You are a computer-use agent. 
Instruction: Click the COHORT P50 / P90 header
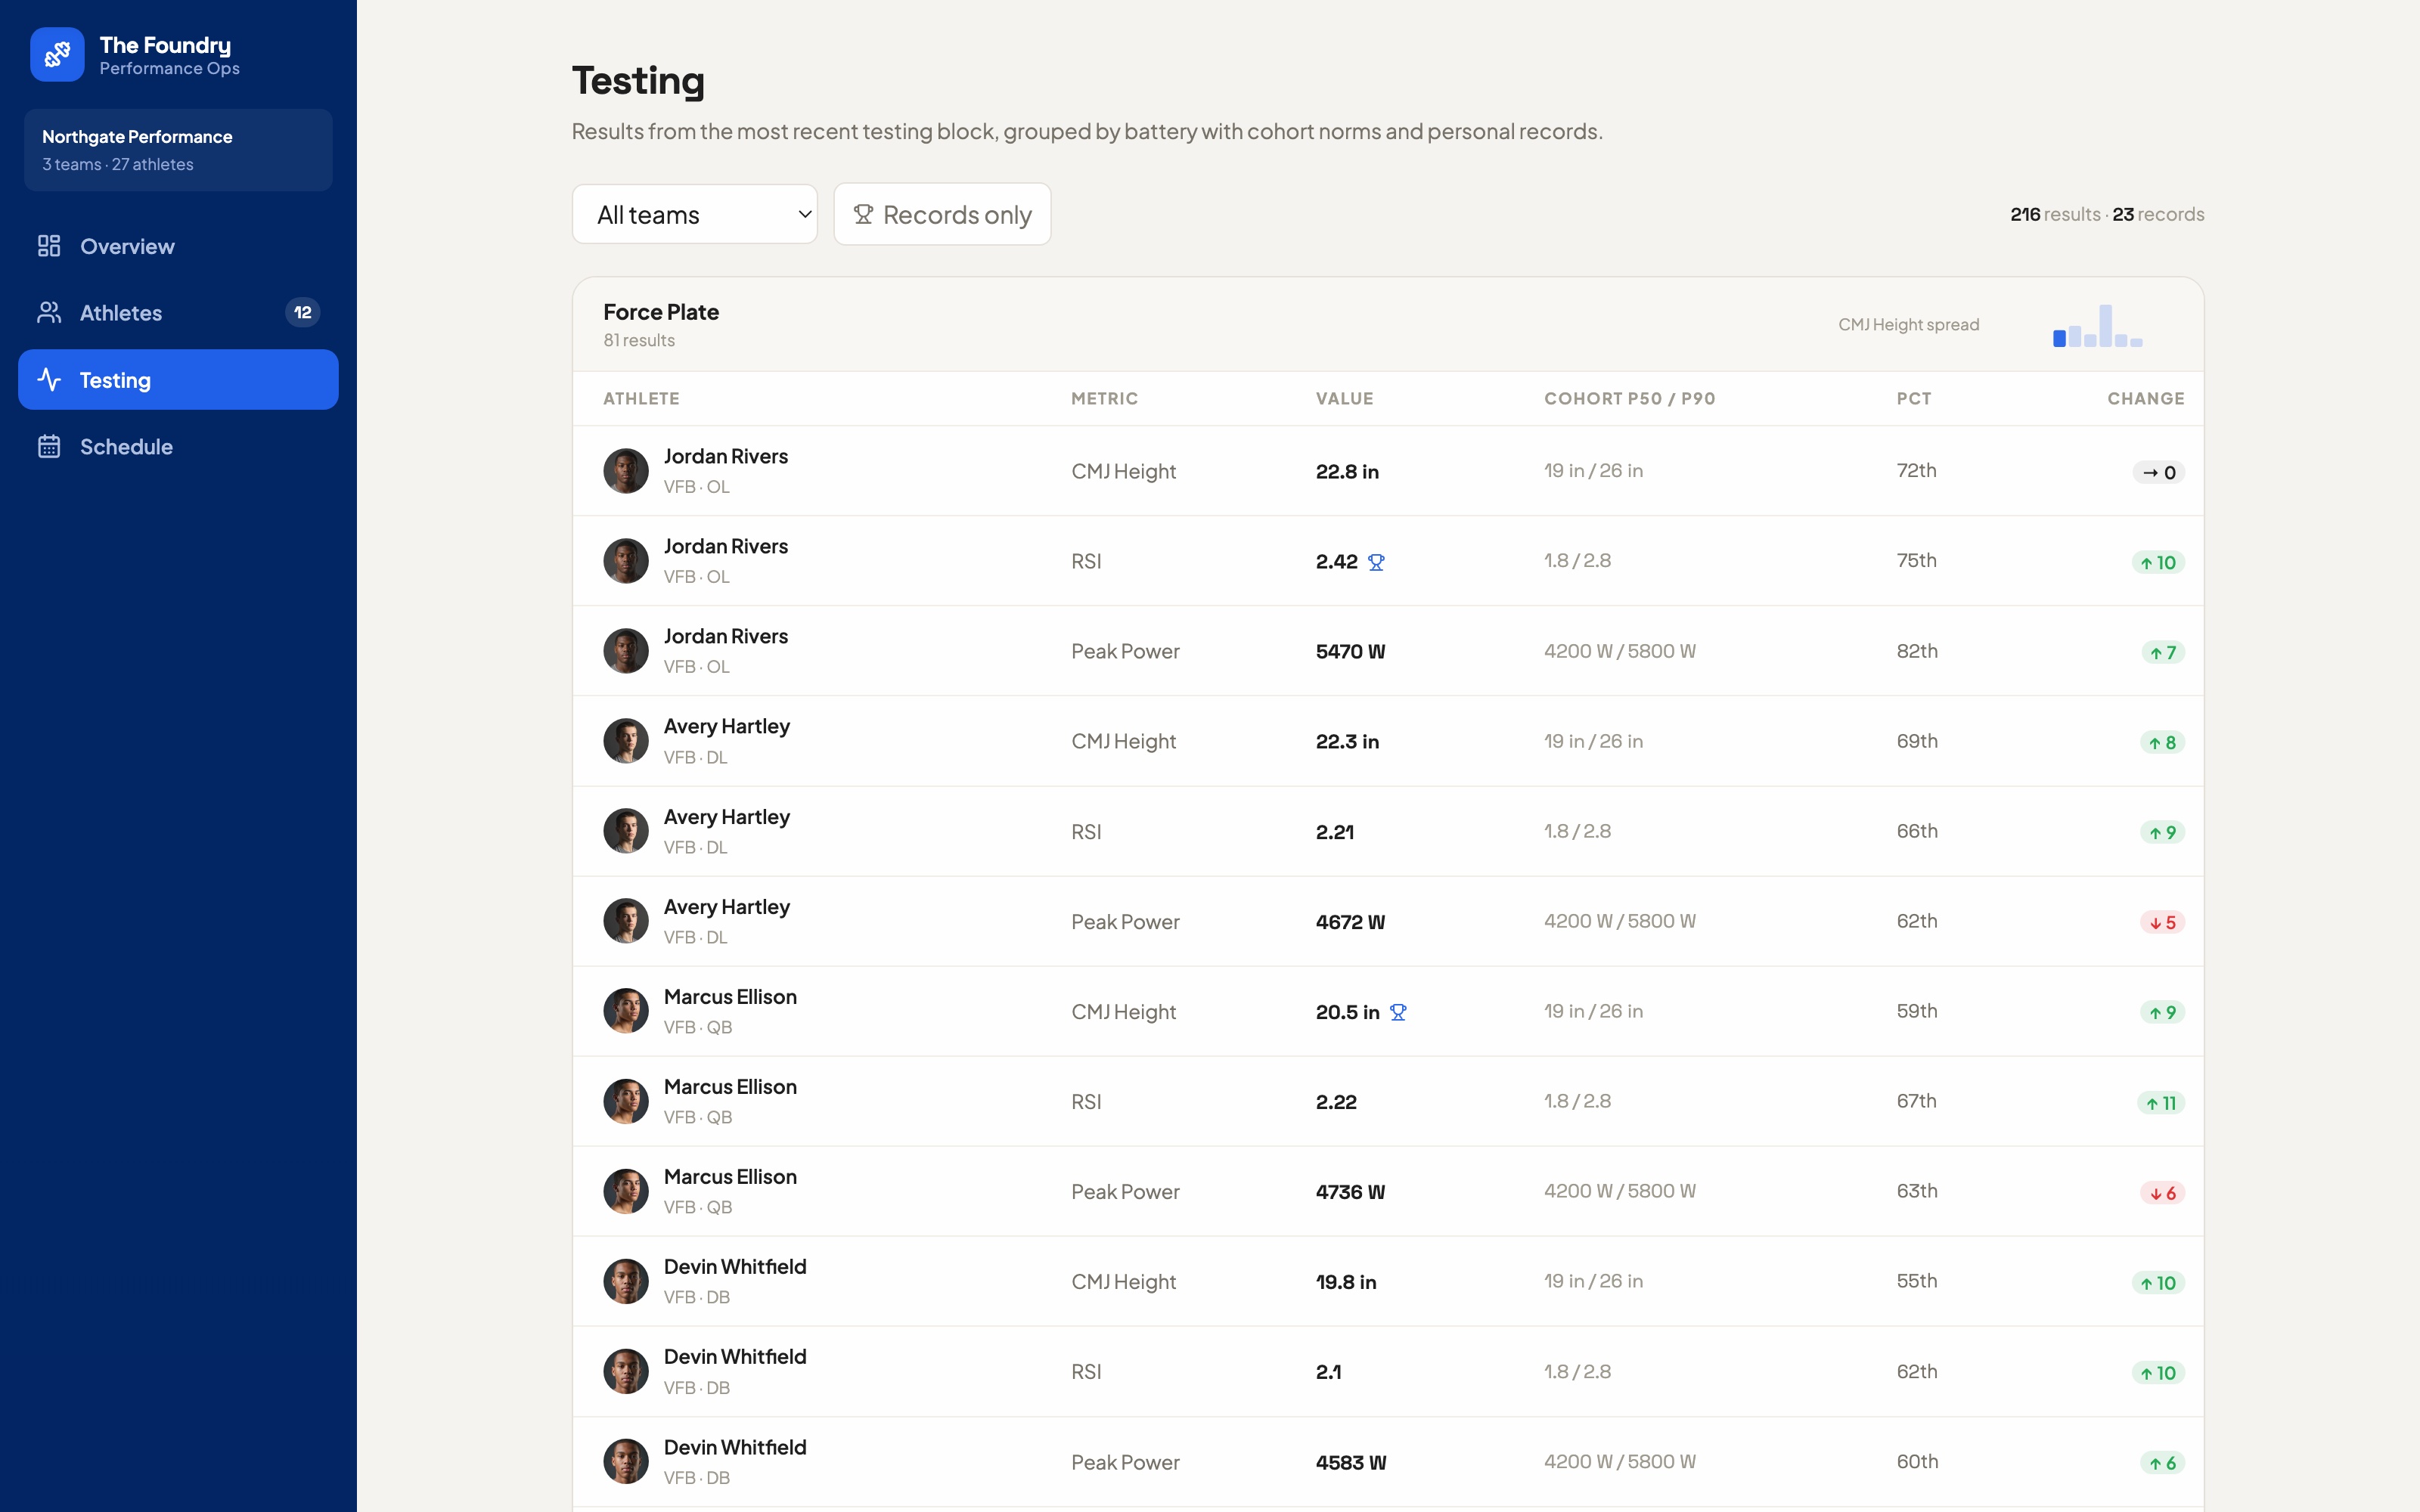tap(1629, 399)
